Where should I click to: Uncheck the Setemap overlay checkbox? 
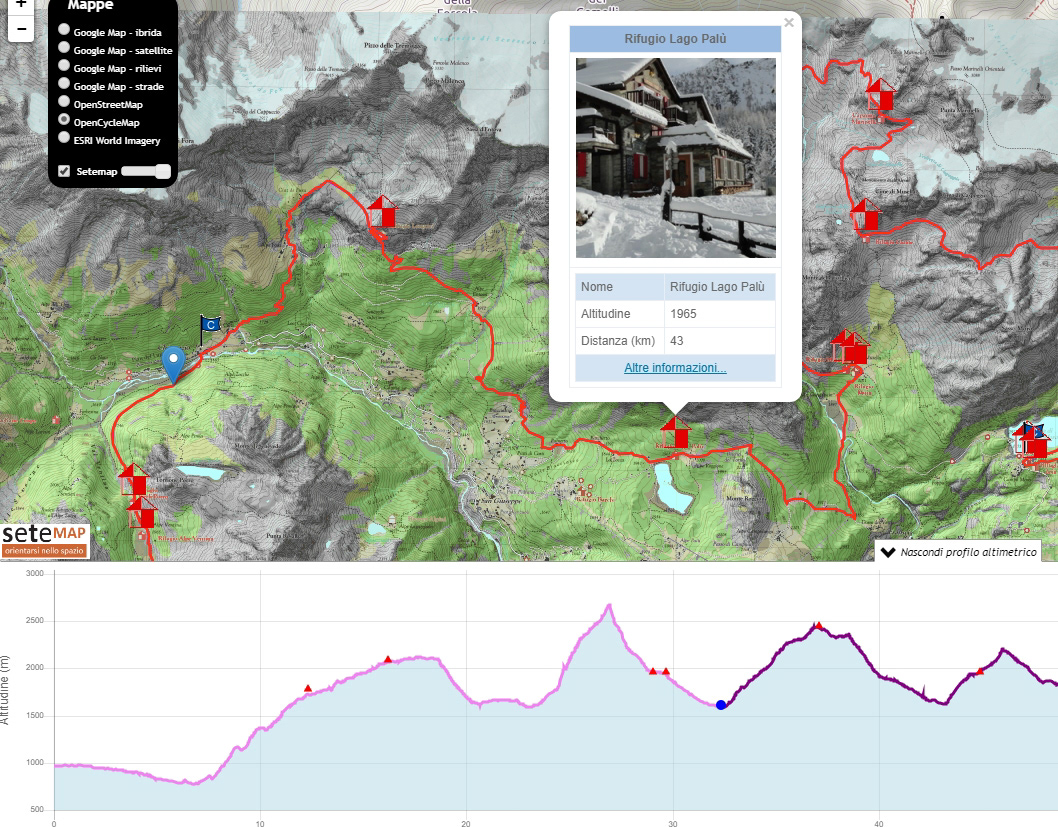click(65, 171)
